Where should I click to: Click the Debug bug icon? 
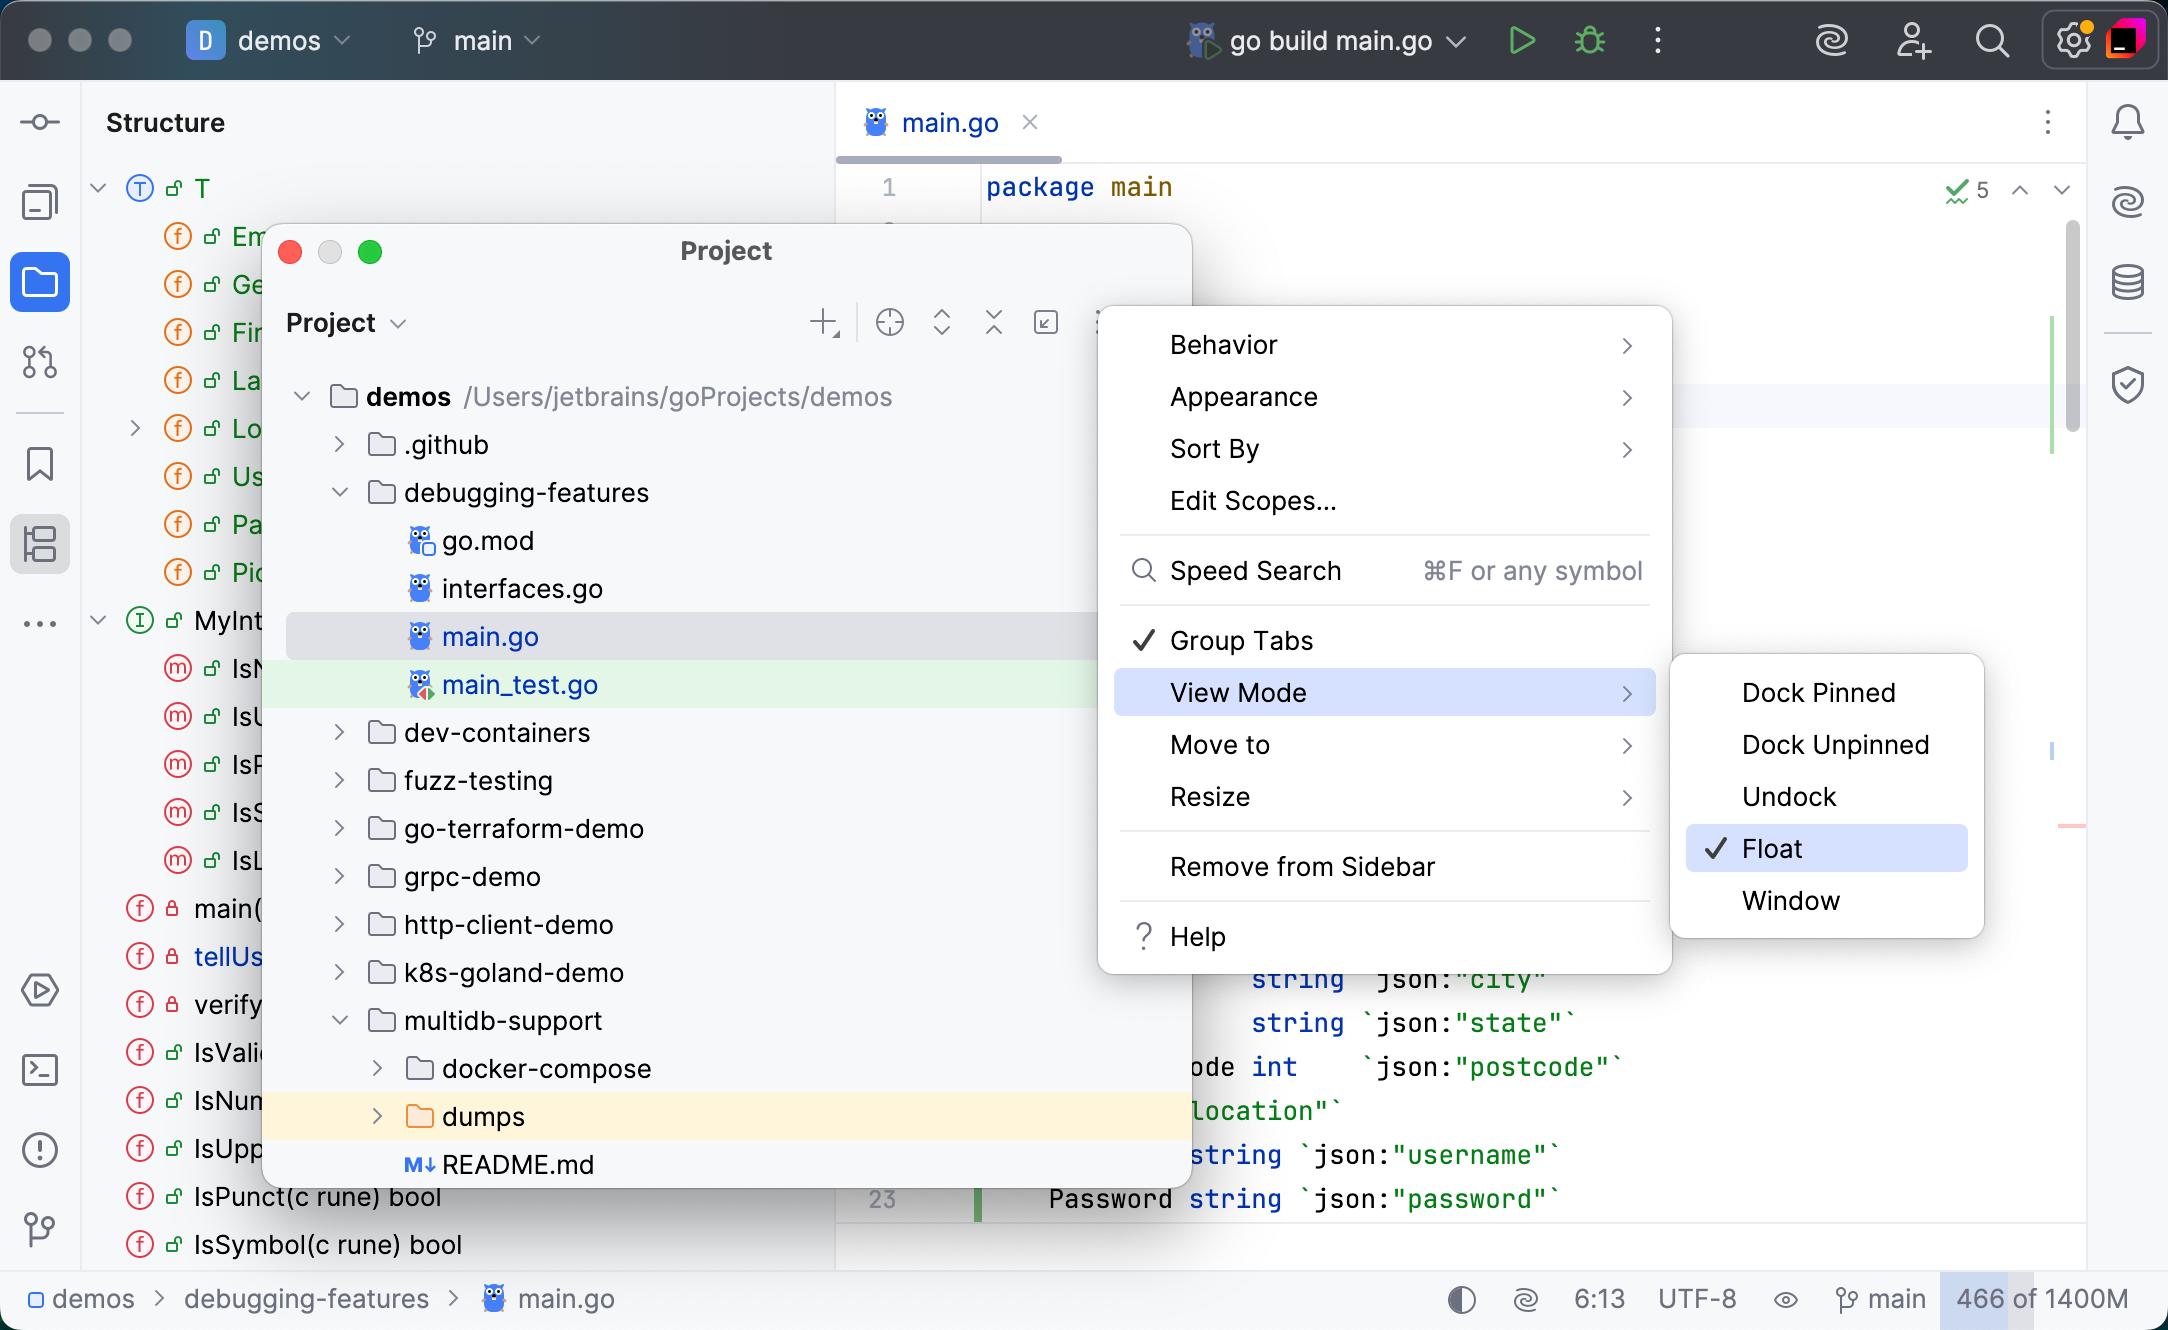click(x=1589, y=41)
